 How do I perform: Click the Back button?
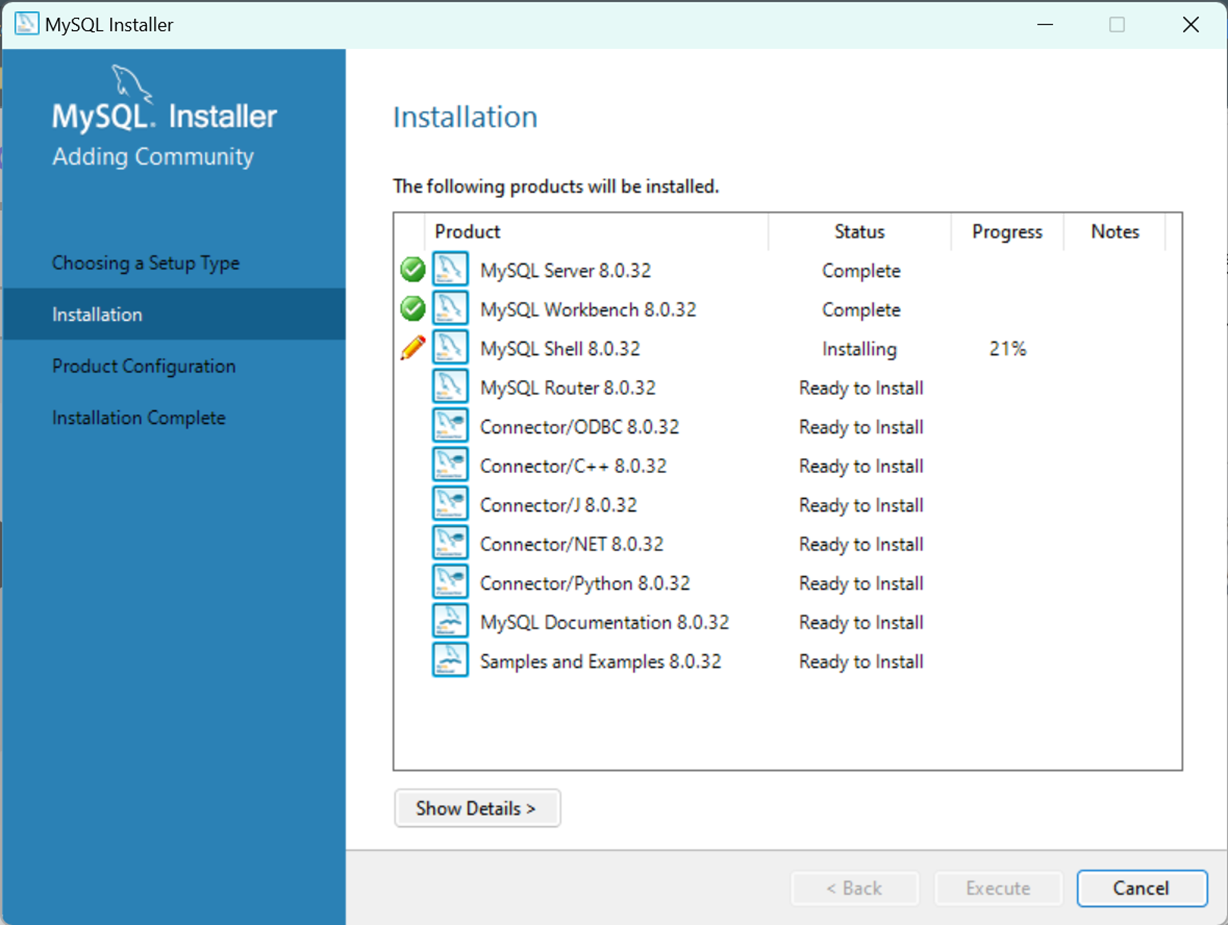(854, 888)
